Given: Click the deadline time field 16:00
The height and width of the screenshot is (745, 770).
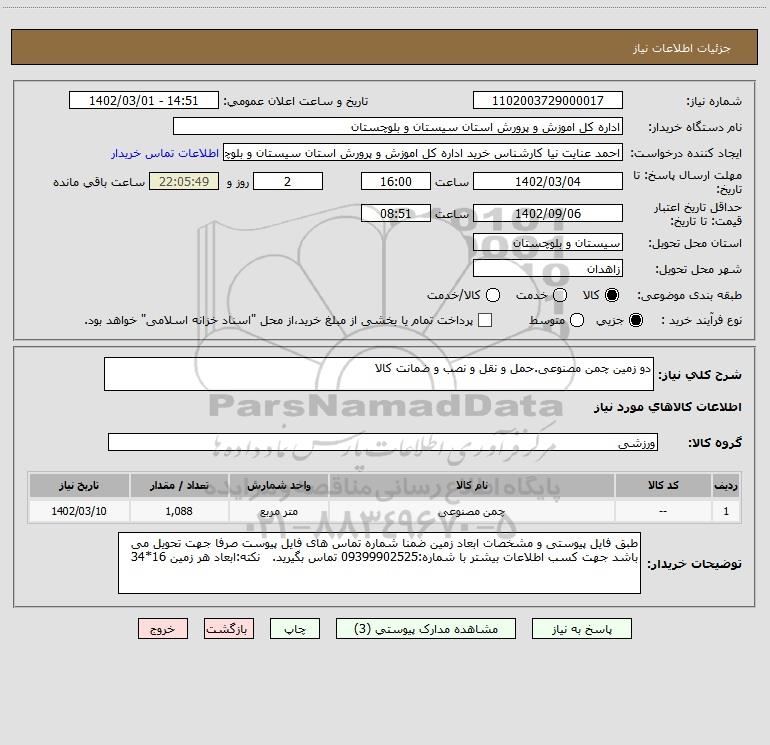Looking at the screenshot, I should 396,181.
